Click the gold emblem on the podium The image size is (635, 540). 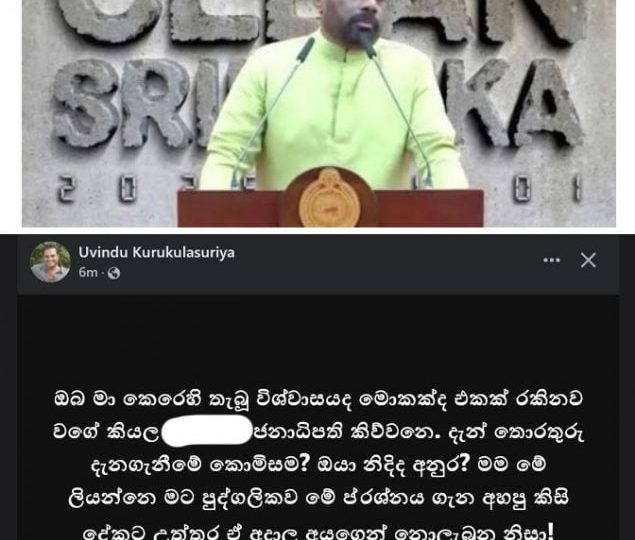[x=329, y=199]
